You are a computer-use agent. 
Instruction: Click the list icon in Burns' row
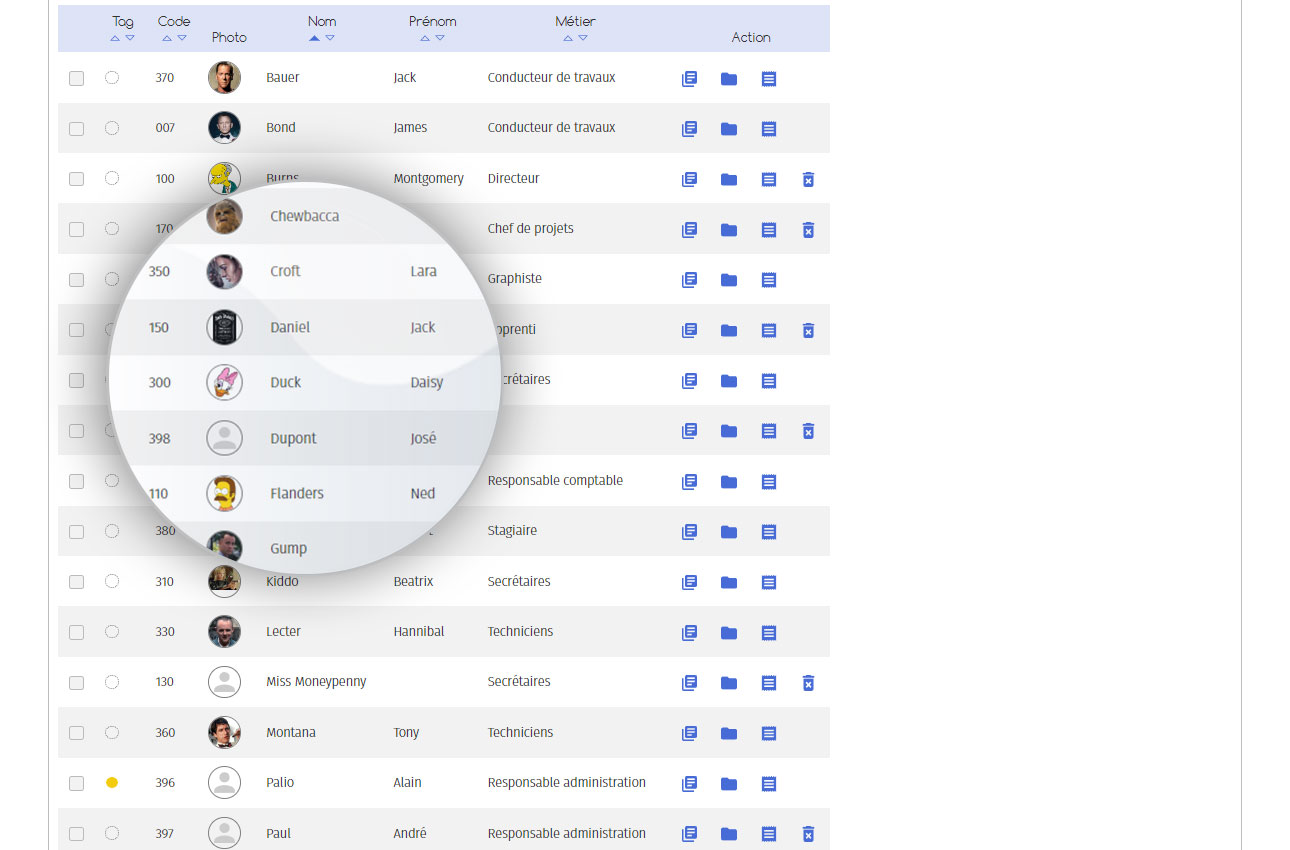point(768,180)
